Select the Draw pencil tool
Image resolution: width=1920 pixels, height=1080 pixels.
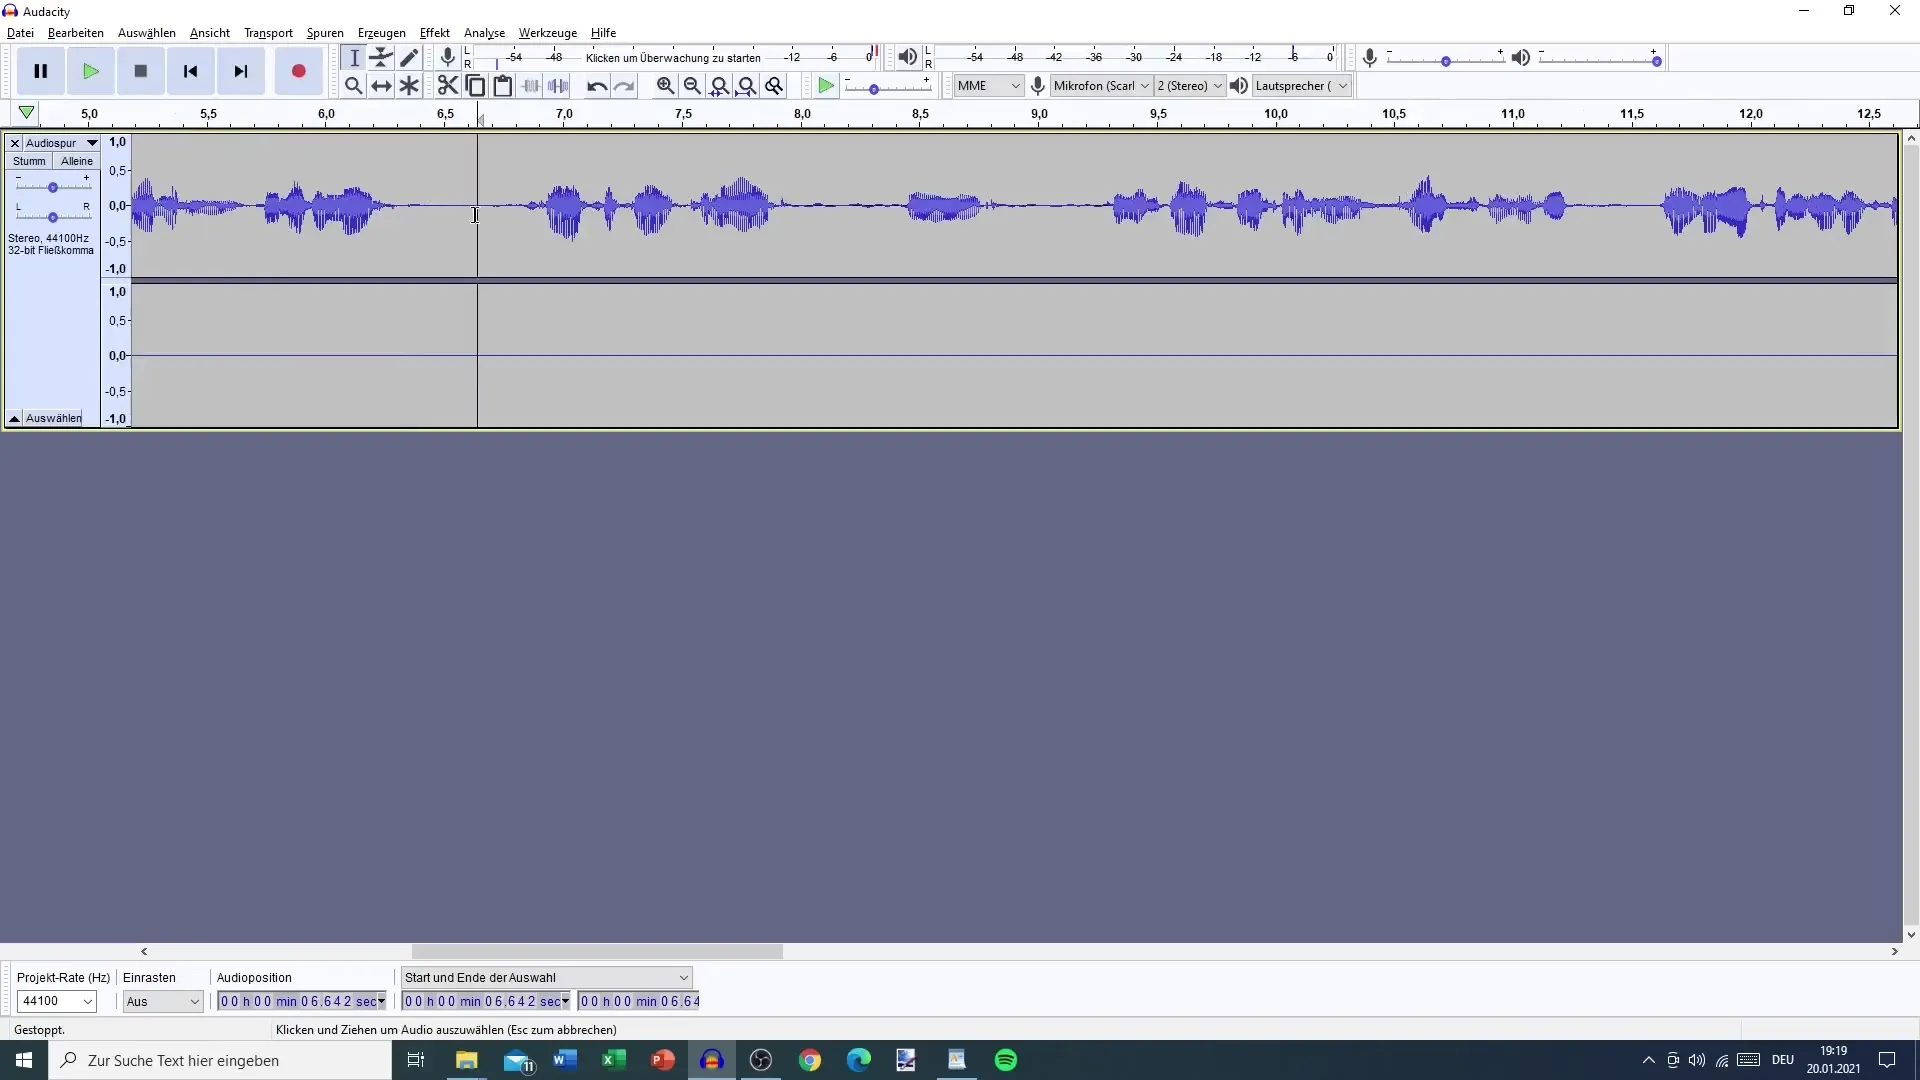point(409,58)
